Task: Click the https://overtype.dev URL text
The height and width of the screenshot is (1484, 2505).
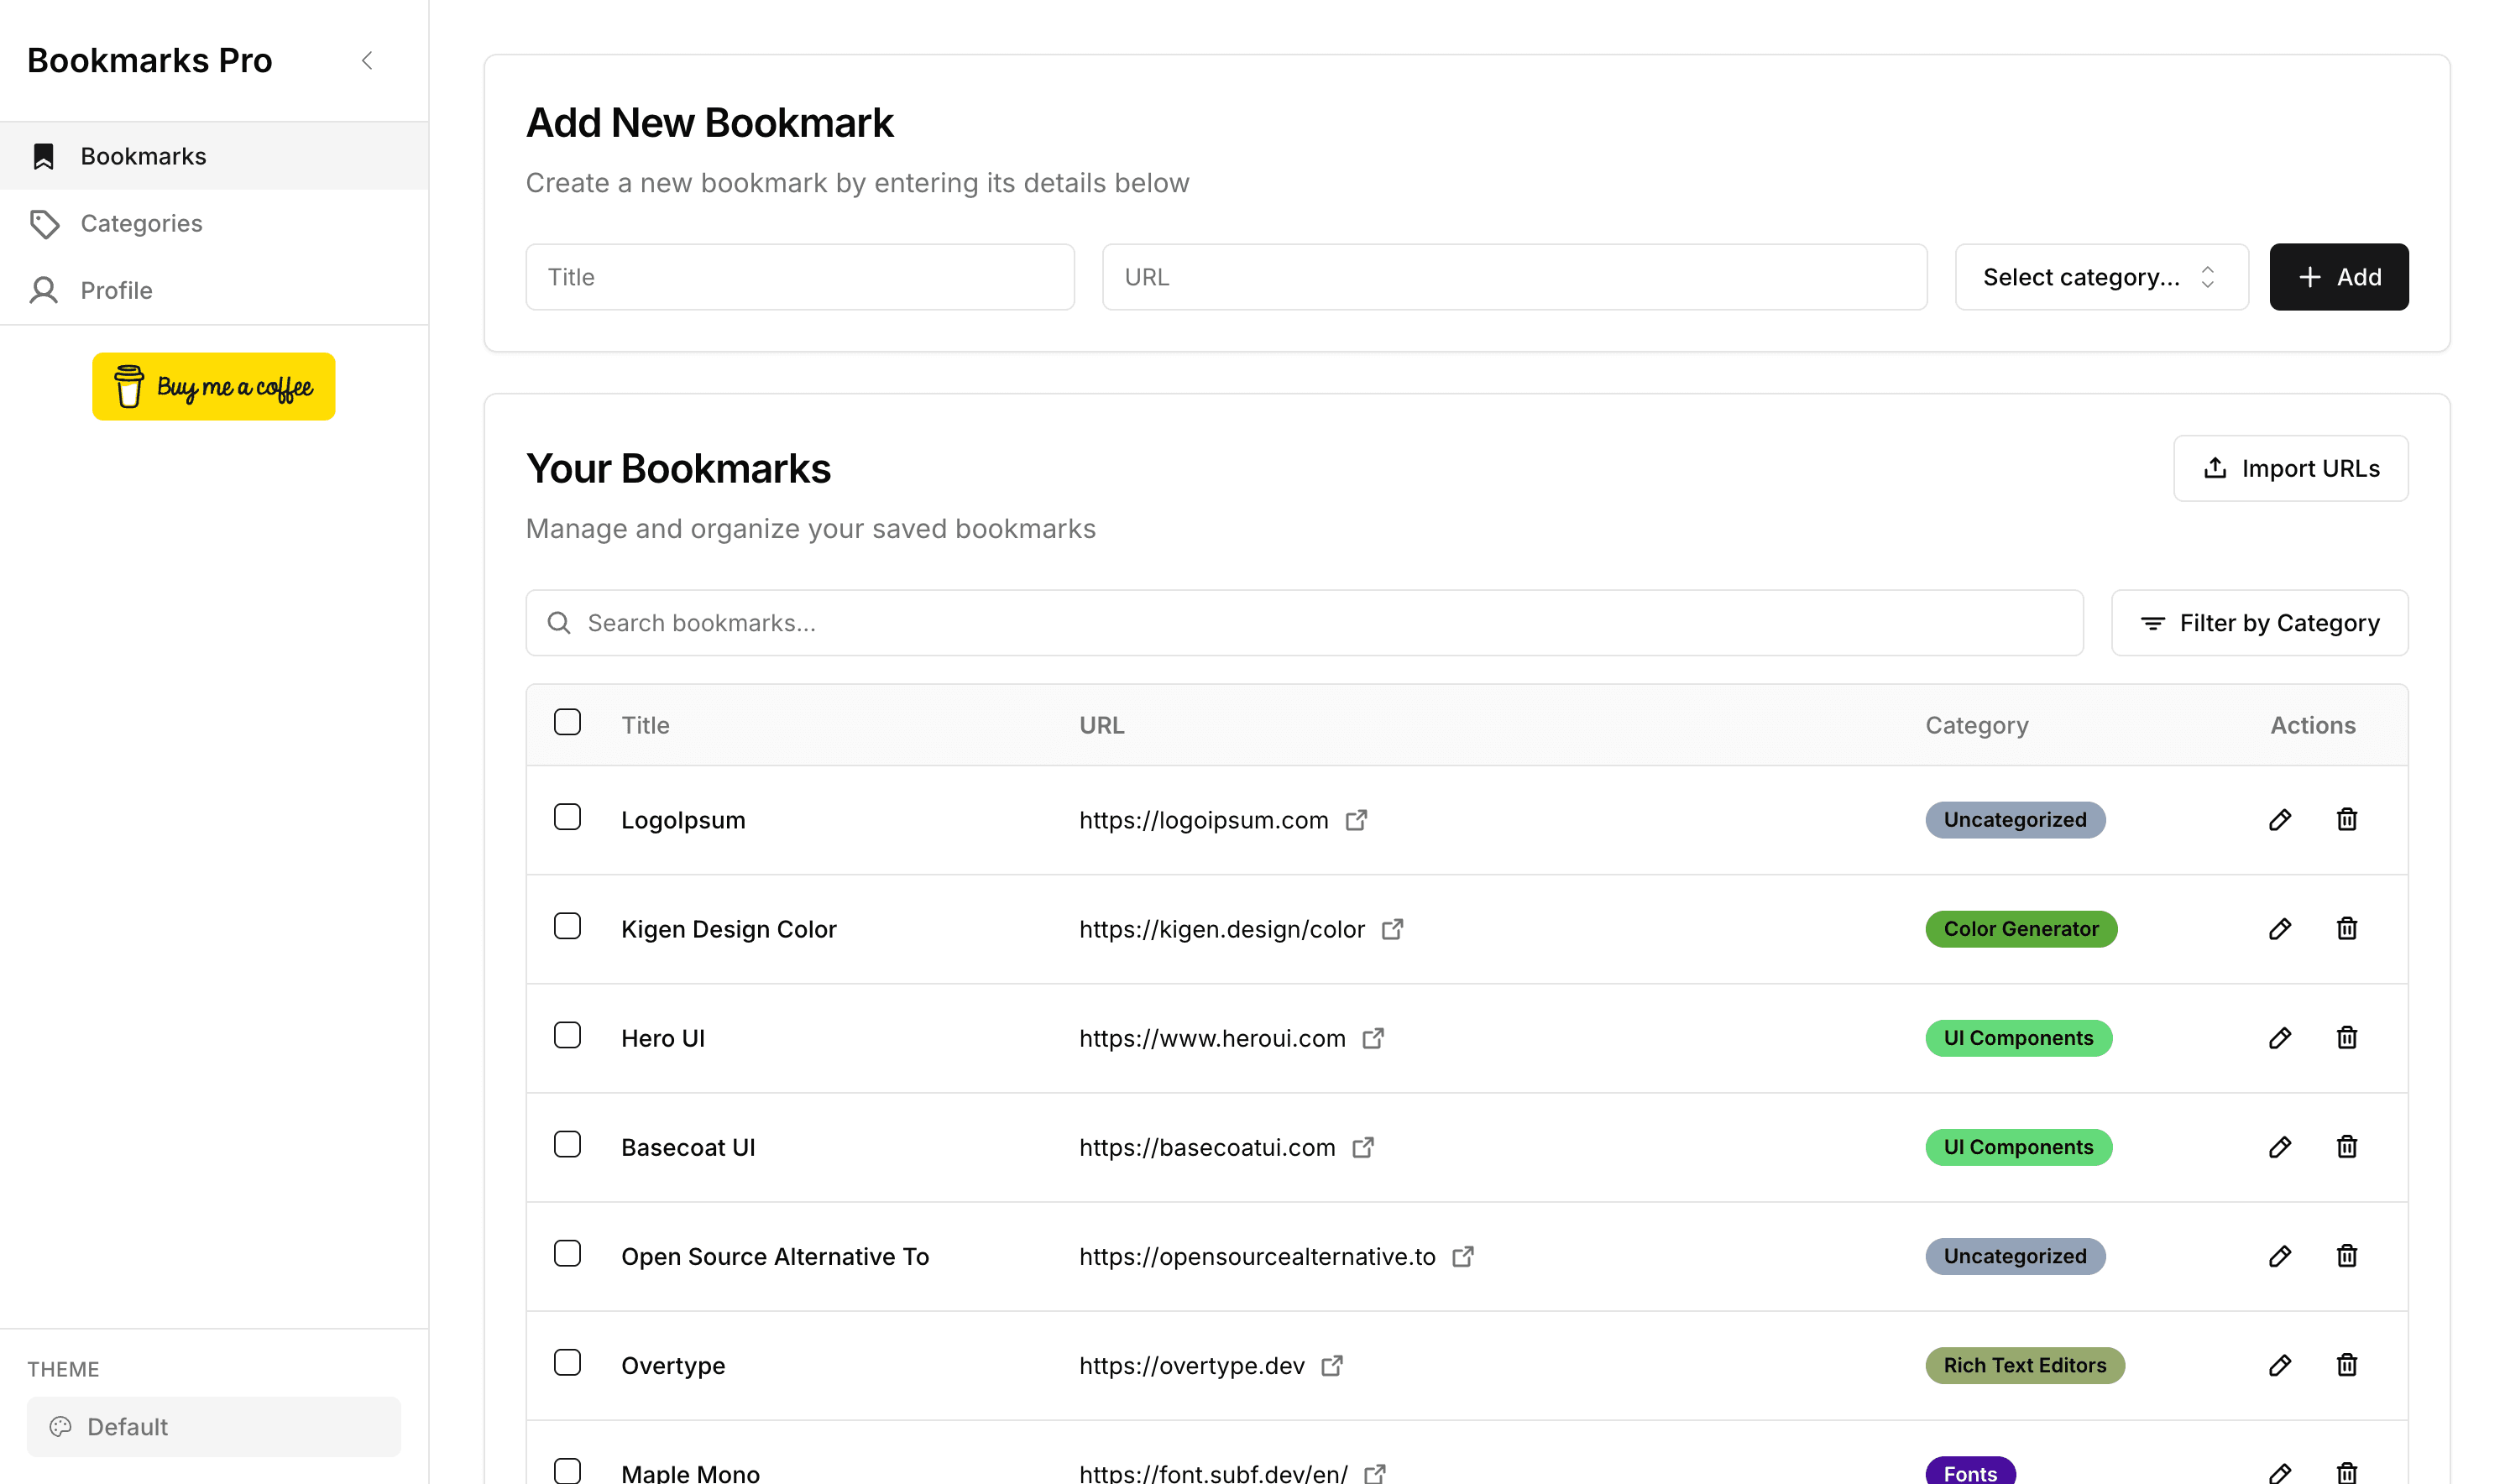Action: click(1191, 1365)
